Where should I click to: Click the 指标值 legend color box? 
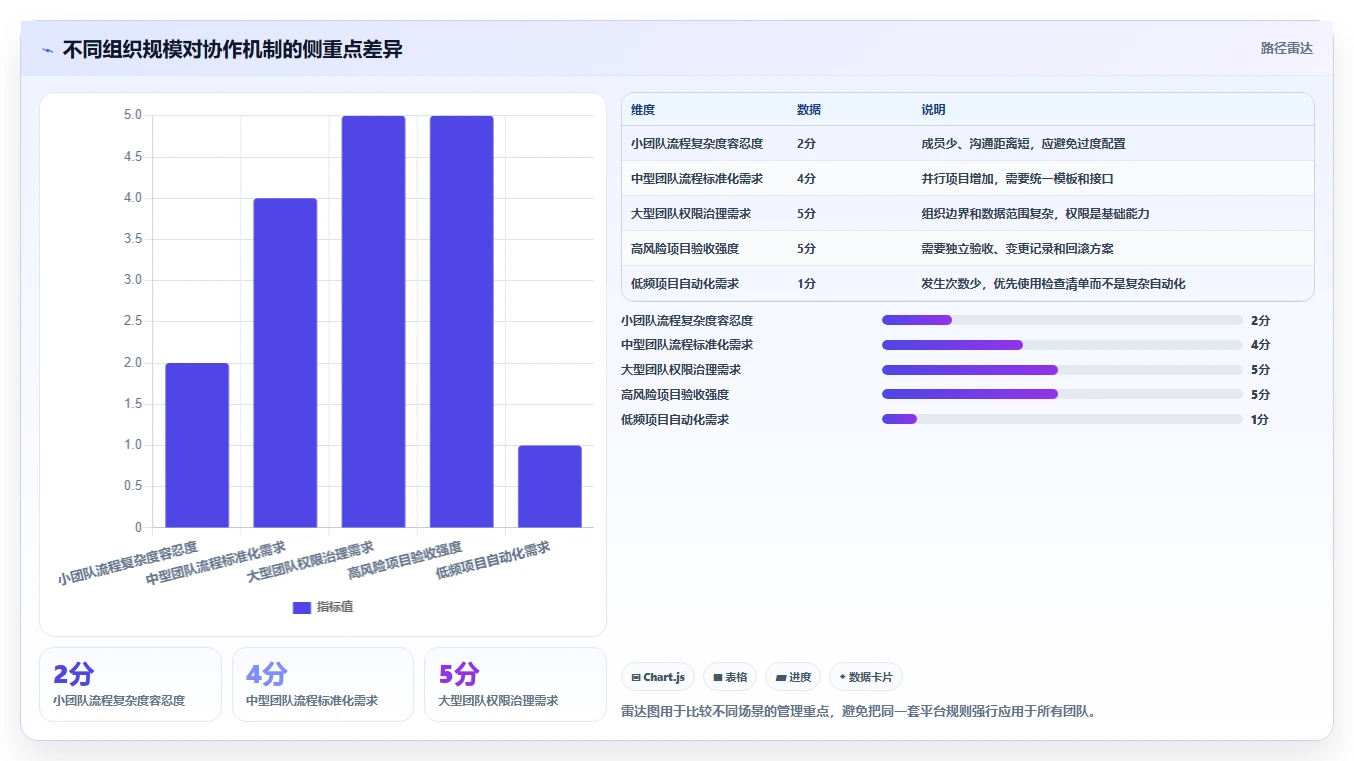tap(302, 607)
